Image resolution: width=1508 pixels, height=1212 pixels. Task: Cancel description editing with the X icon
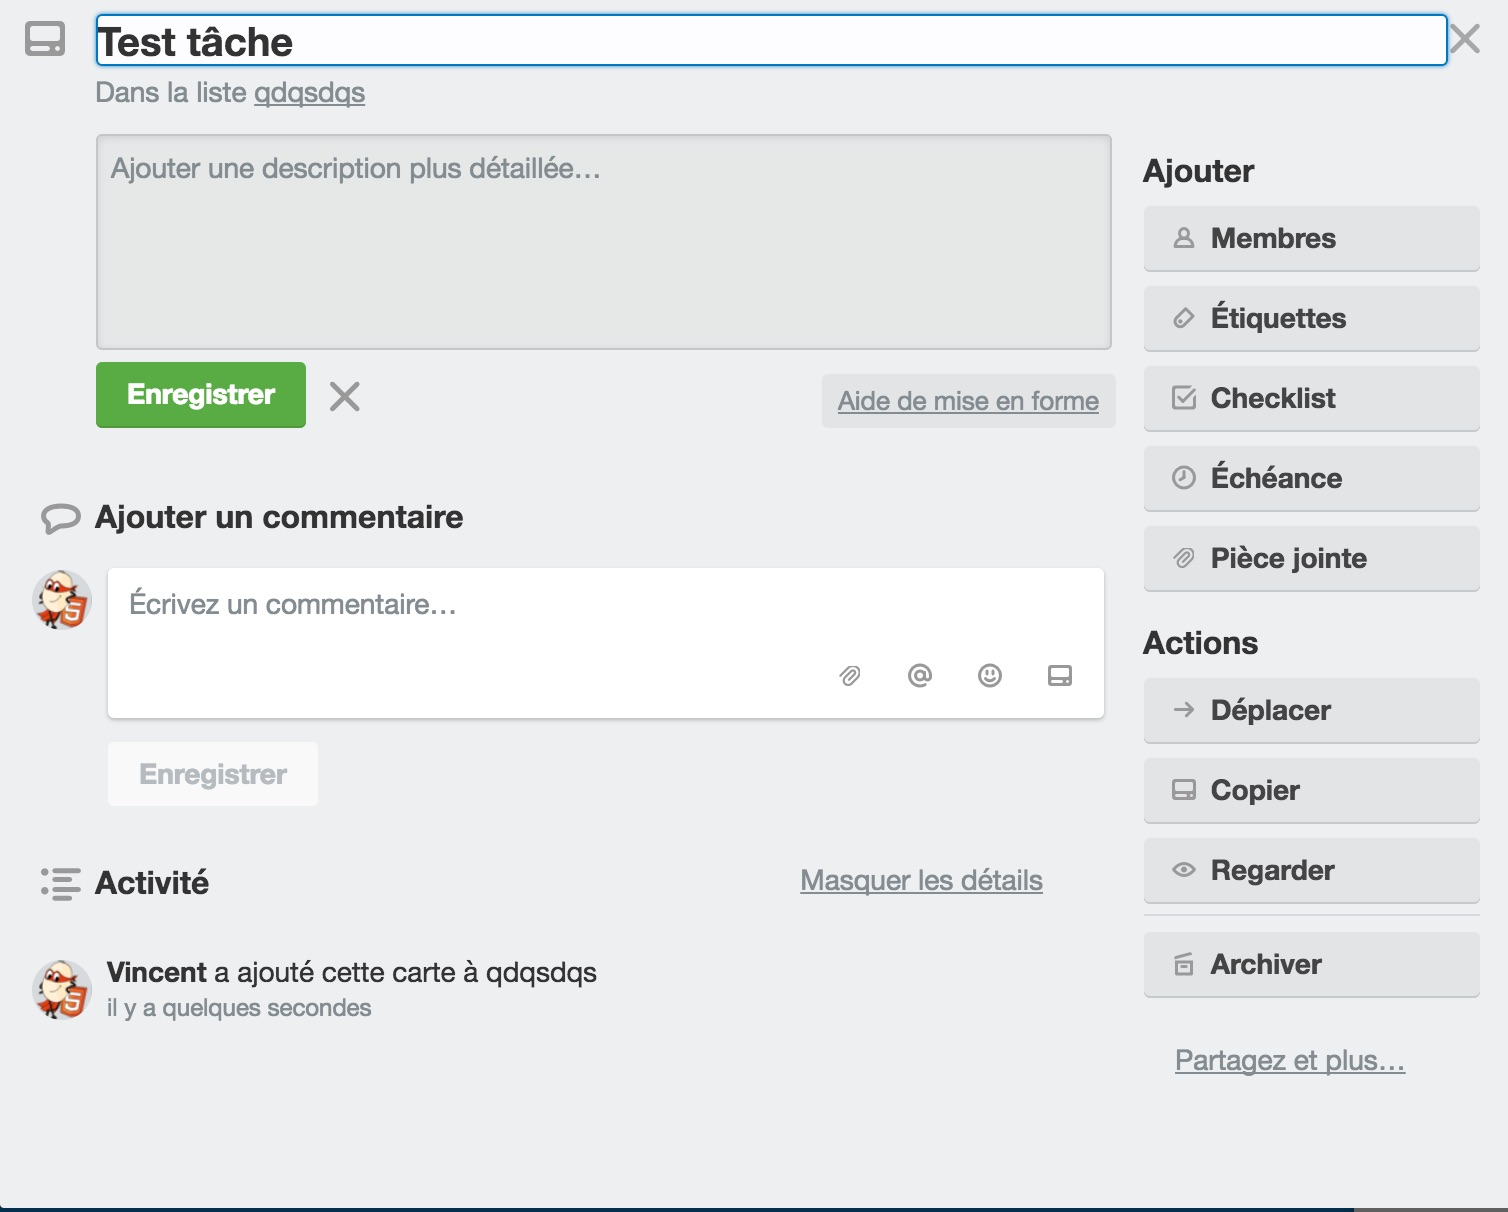(x=345, y=397)
